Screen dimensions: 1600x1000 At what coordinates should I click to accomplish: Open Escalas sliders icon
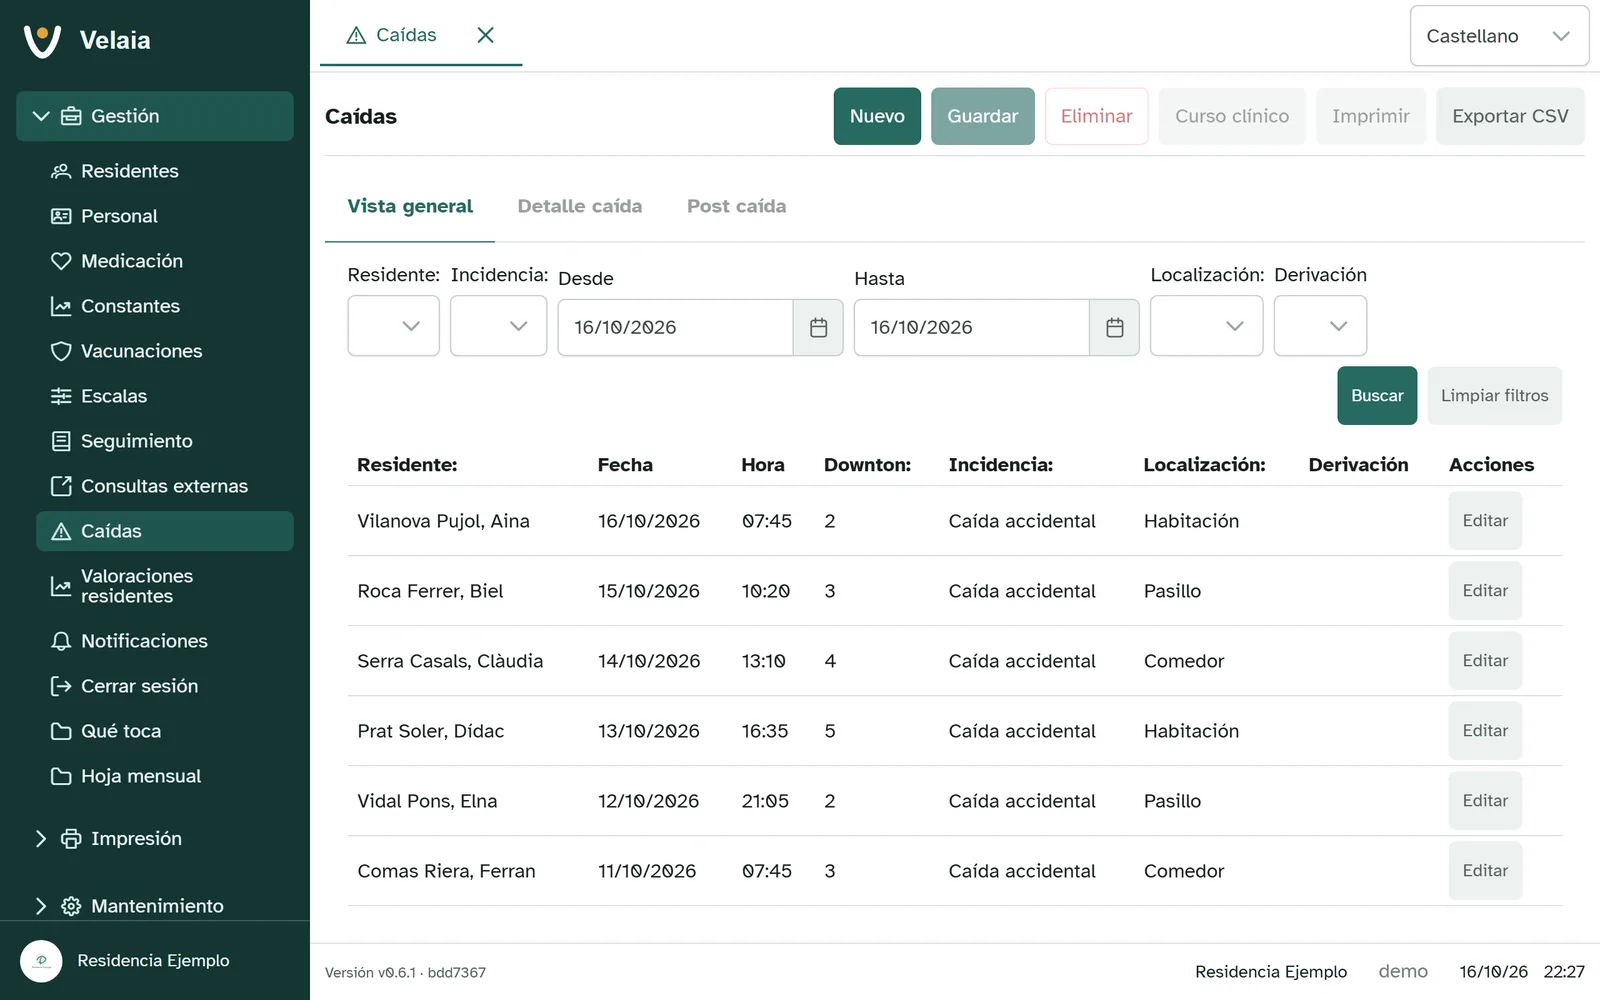(61, 396)
